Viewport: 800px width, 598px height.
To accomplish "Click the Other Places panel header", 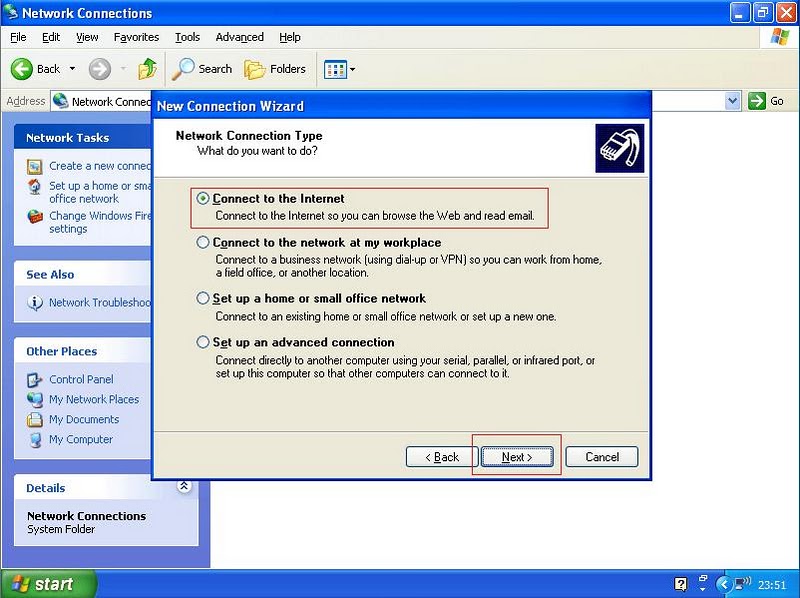I will (83, 351).
